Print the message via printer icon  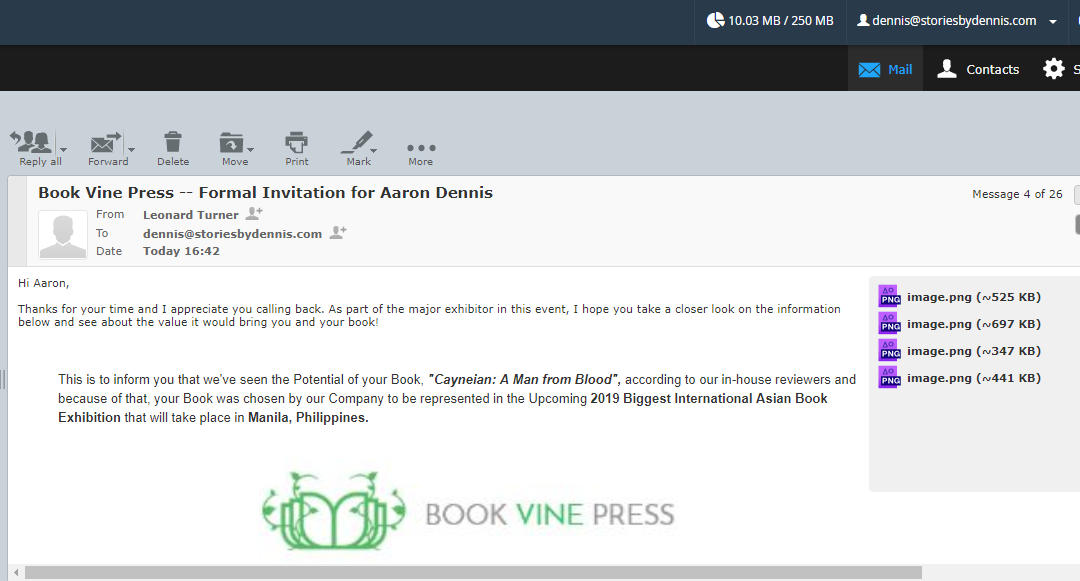pyautogui.click(x=297, y=142)
